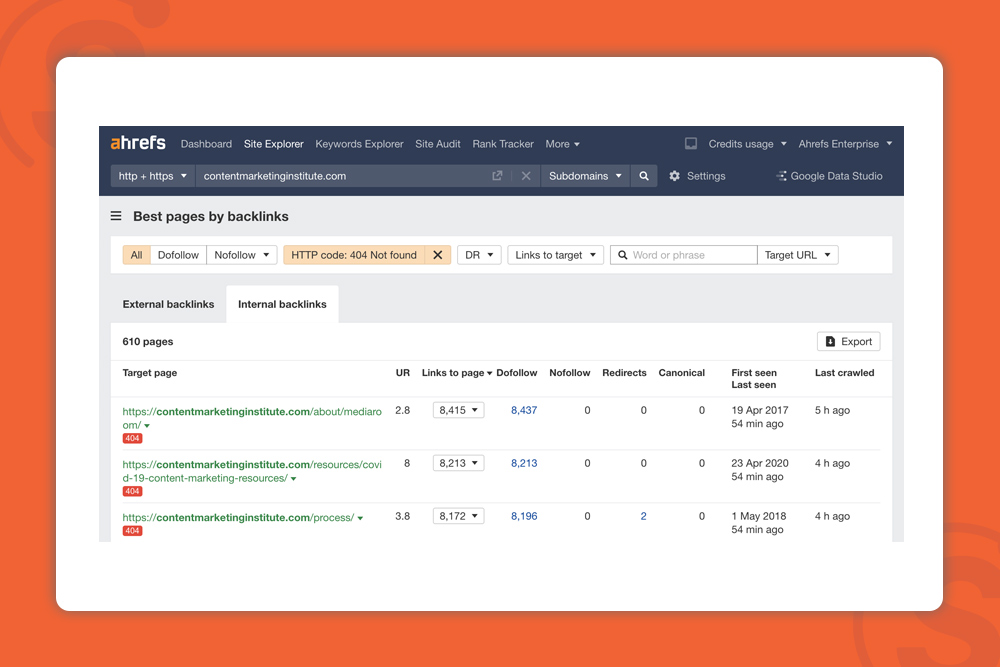Open Ahrefs Enterprise account menu
Viewport: 1000px width, 667px height.
point(845,144)
